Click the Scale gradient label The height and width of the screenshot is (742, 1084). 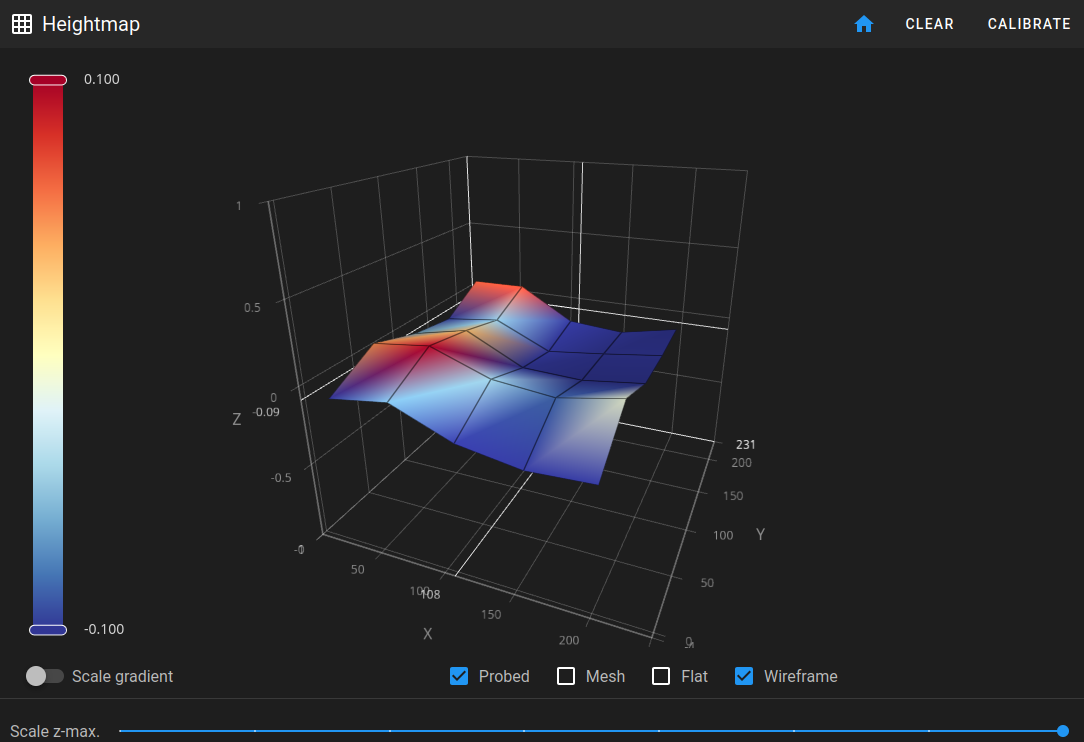point(122,676)
